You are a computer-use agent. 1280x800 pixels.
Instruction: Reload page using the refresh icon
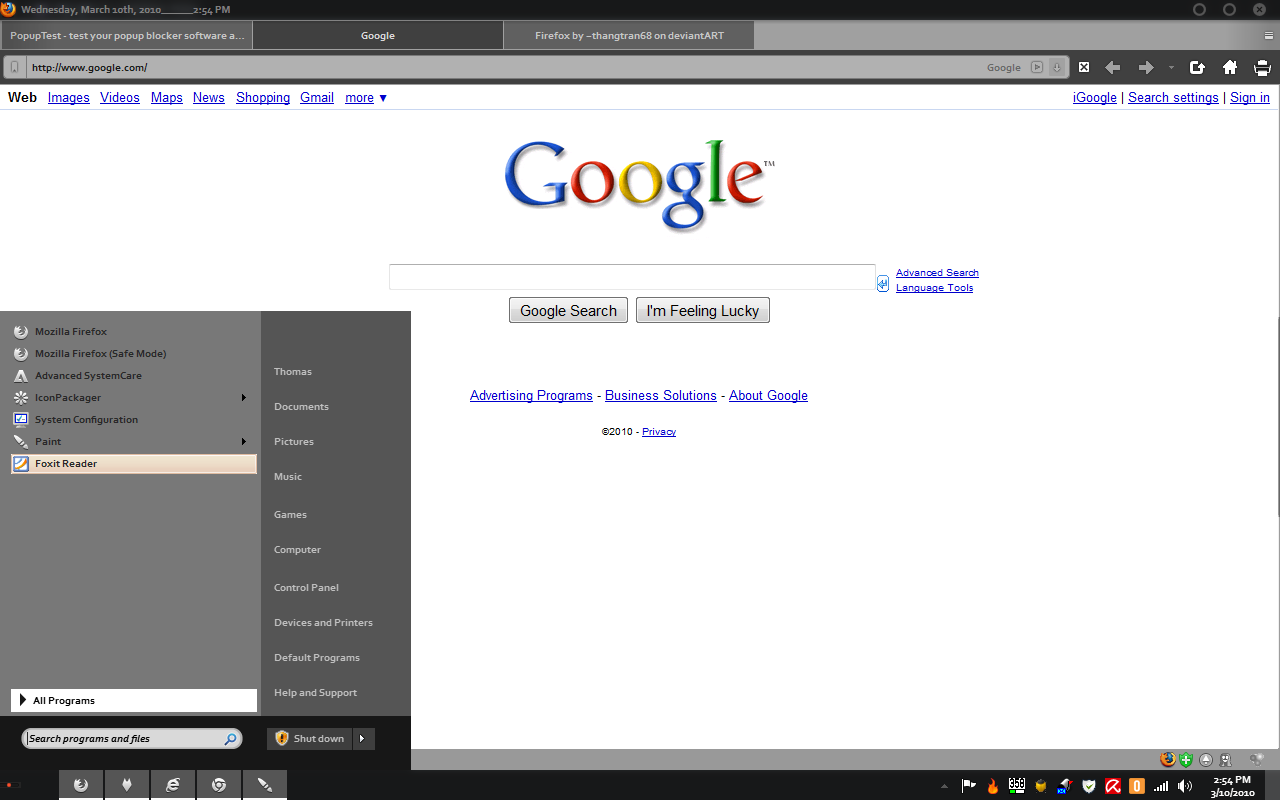[x=1197, y=67]
